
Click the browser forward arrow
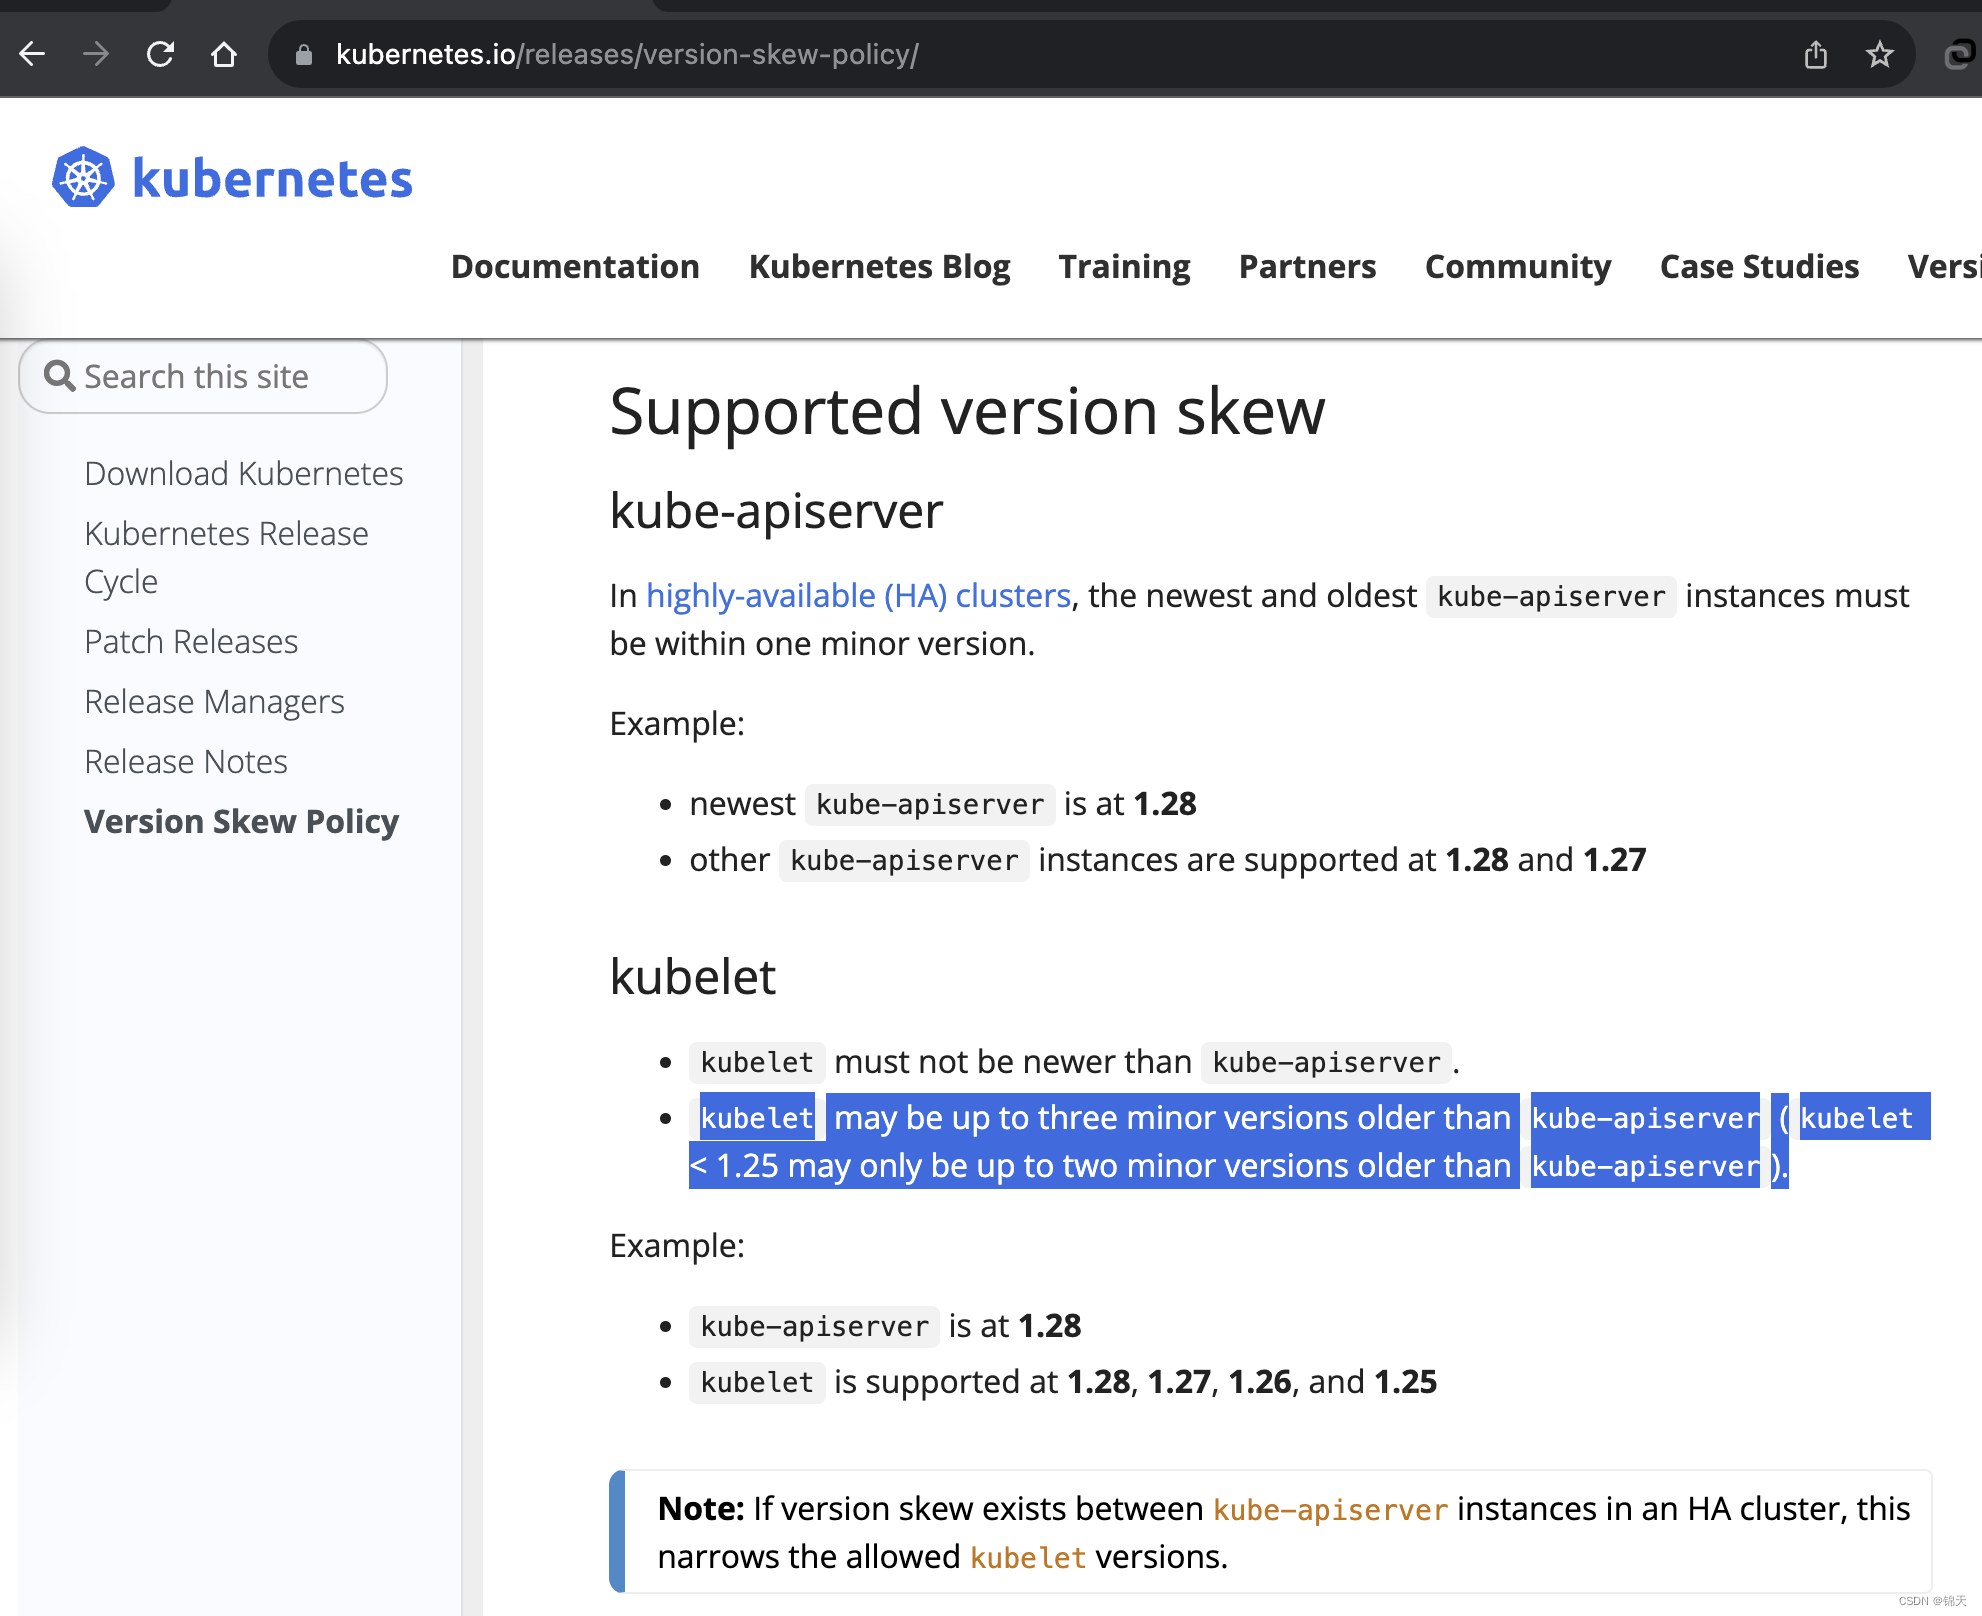(96, 54)
